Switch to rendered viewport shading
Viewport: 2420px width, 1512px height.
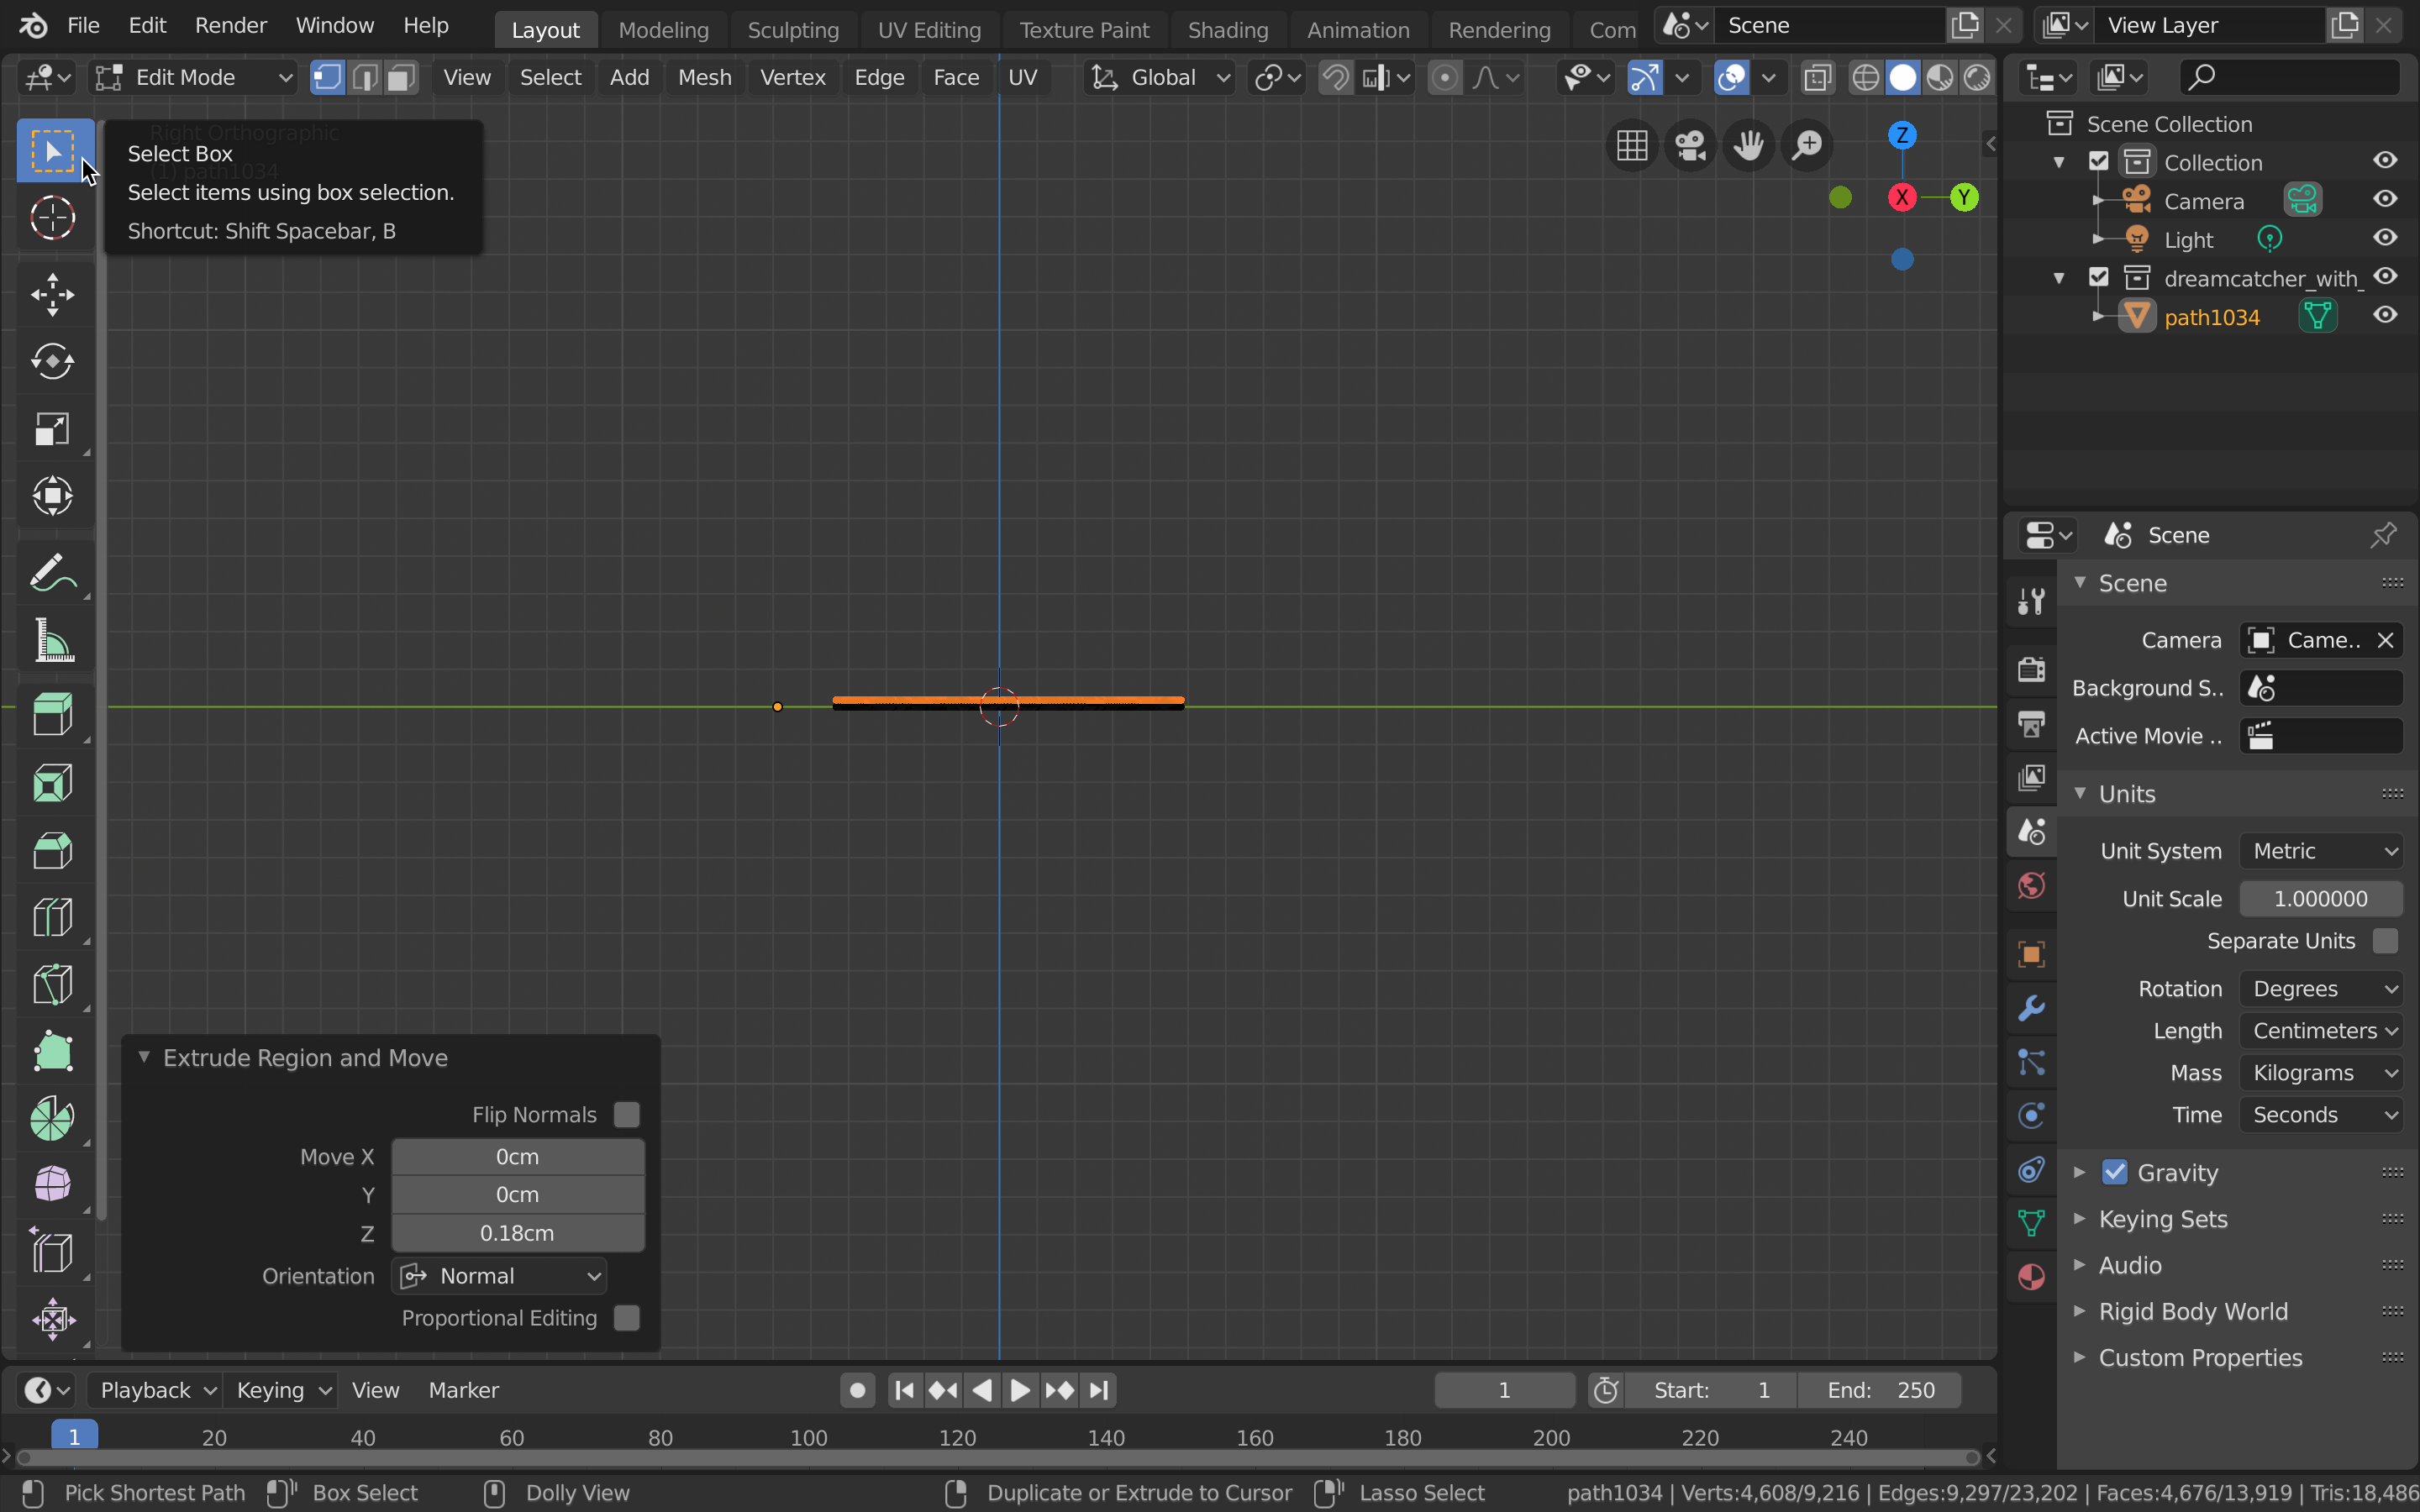click(1977, 77)
